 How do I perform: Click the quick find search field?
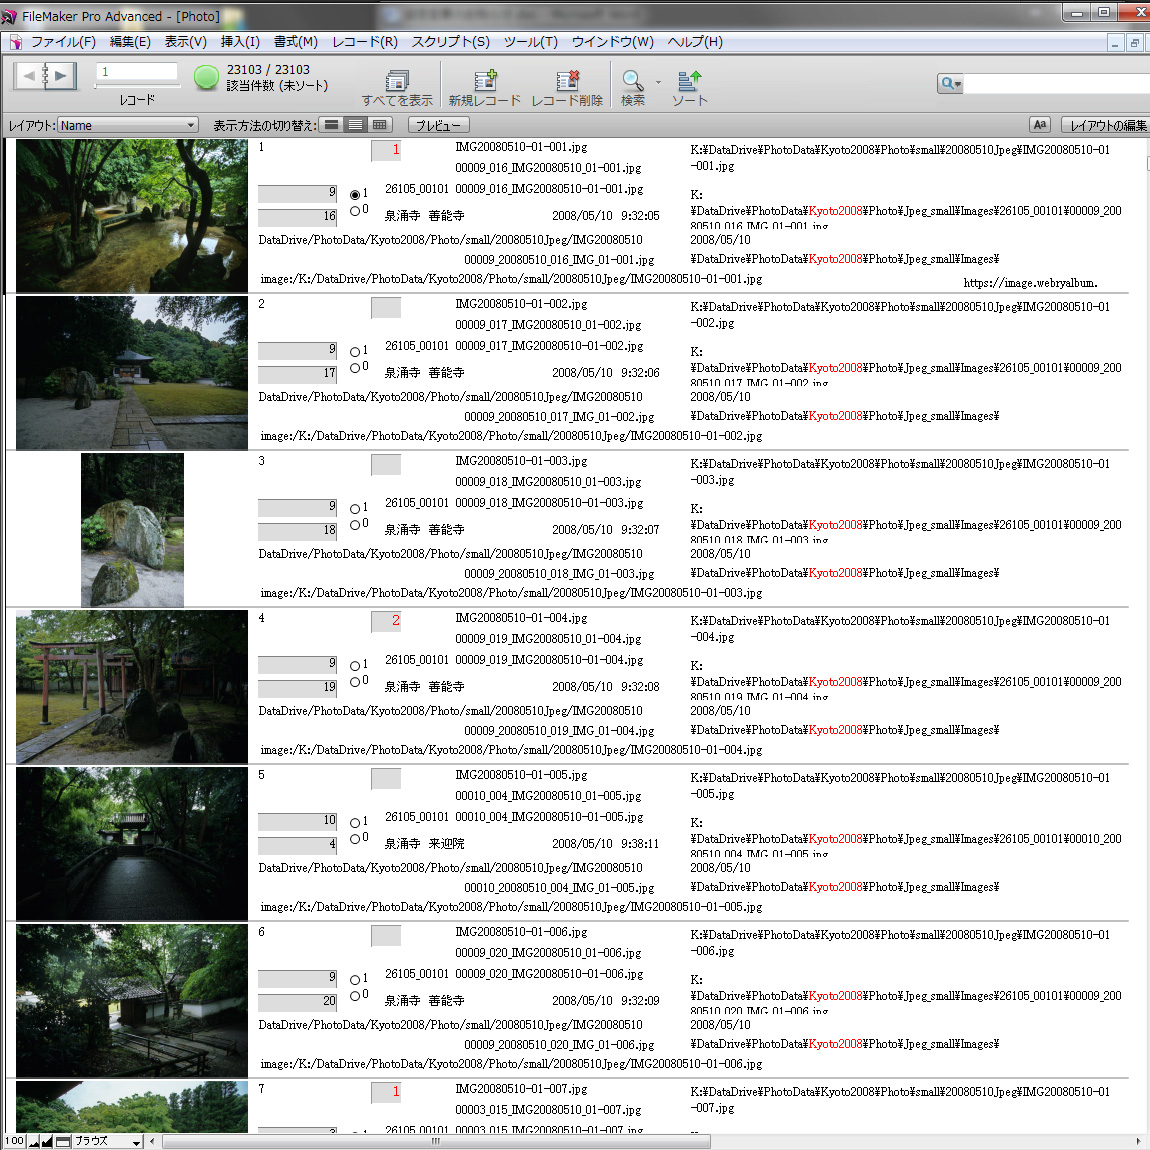click(x=1057, y=84)
